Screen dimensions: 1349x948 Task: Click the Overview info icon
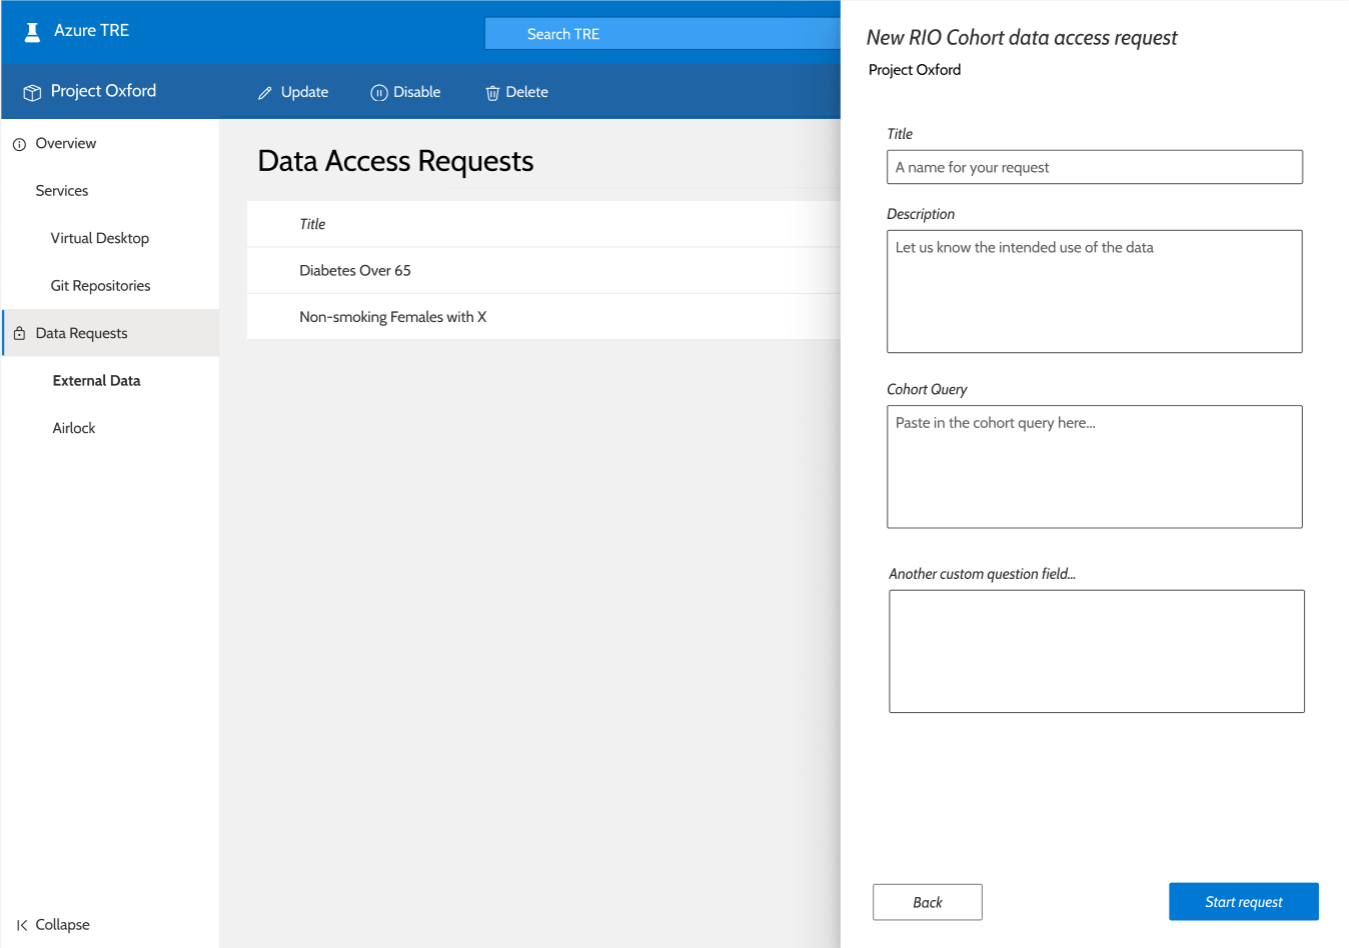[x=19, y=143]
